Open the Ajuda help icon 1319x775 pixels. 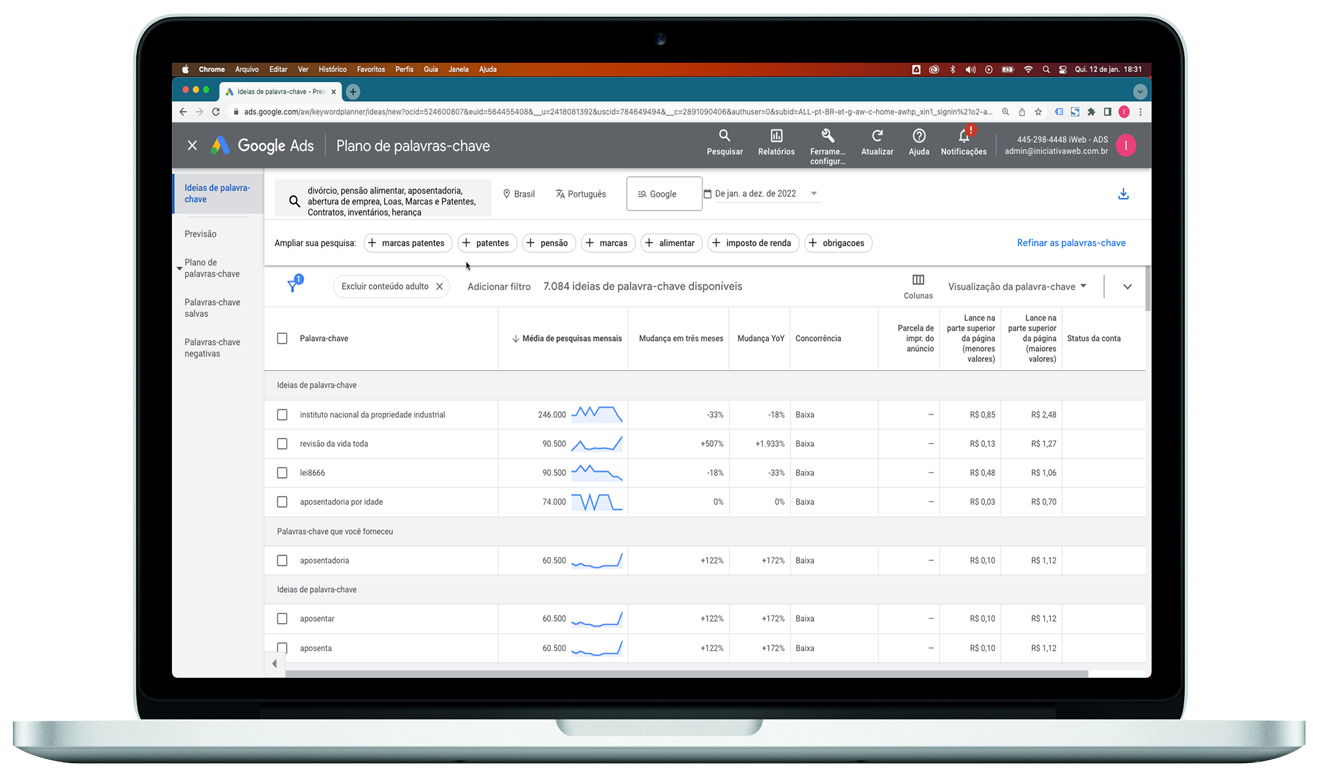point(918,137)
